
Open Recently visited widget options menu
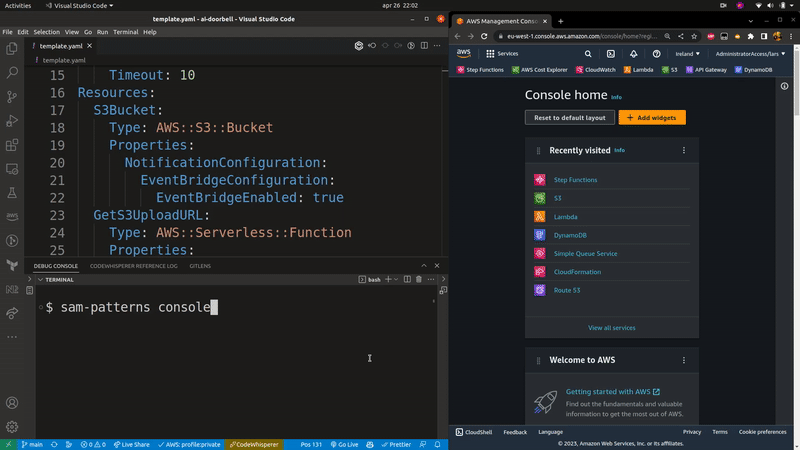click(x=684, y=150)
